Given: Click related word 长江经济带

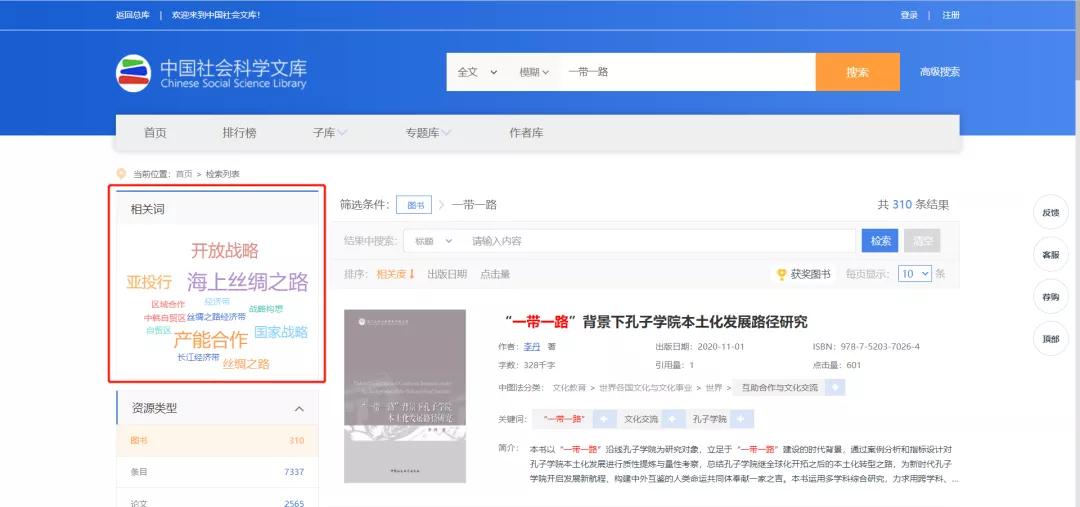Looking at the screenshot, I should pos(198,358).
